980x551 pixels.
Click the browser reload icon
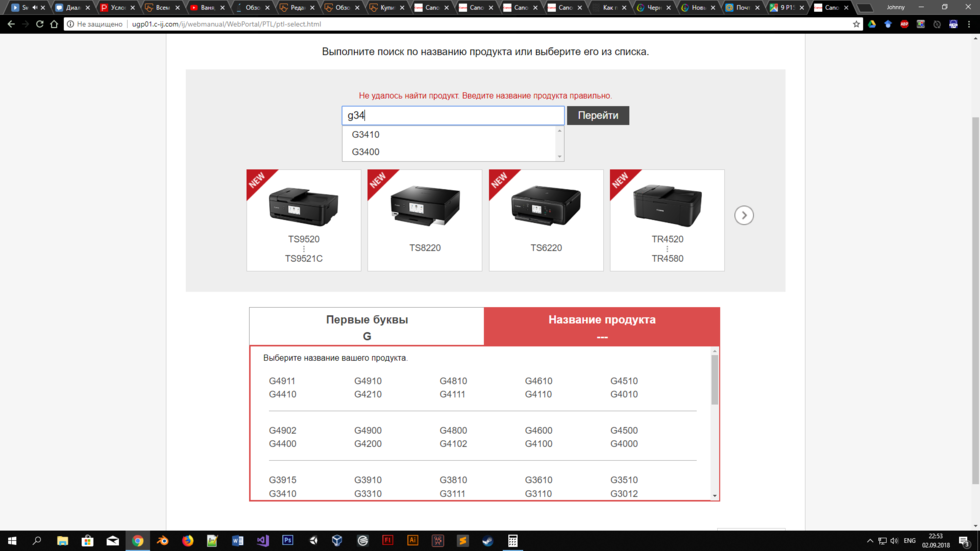(40, 24)
